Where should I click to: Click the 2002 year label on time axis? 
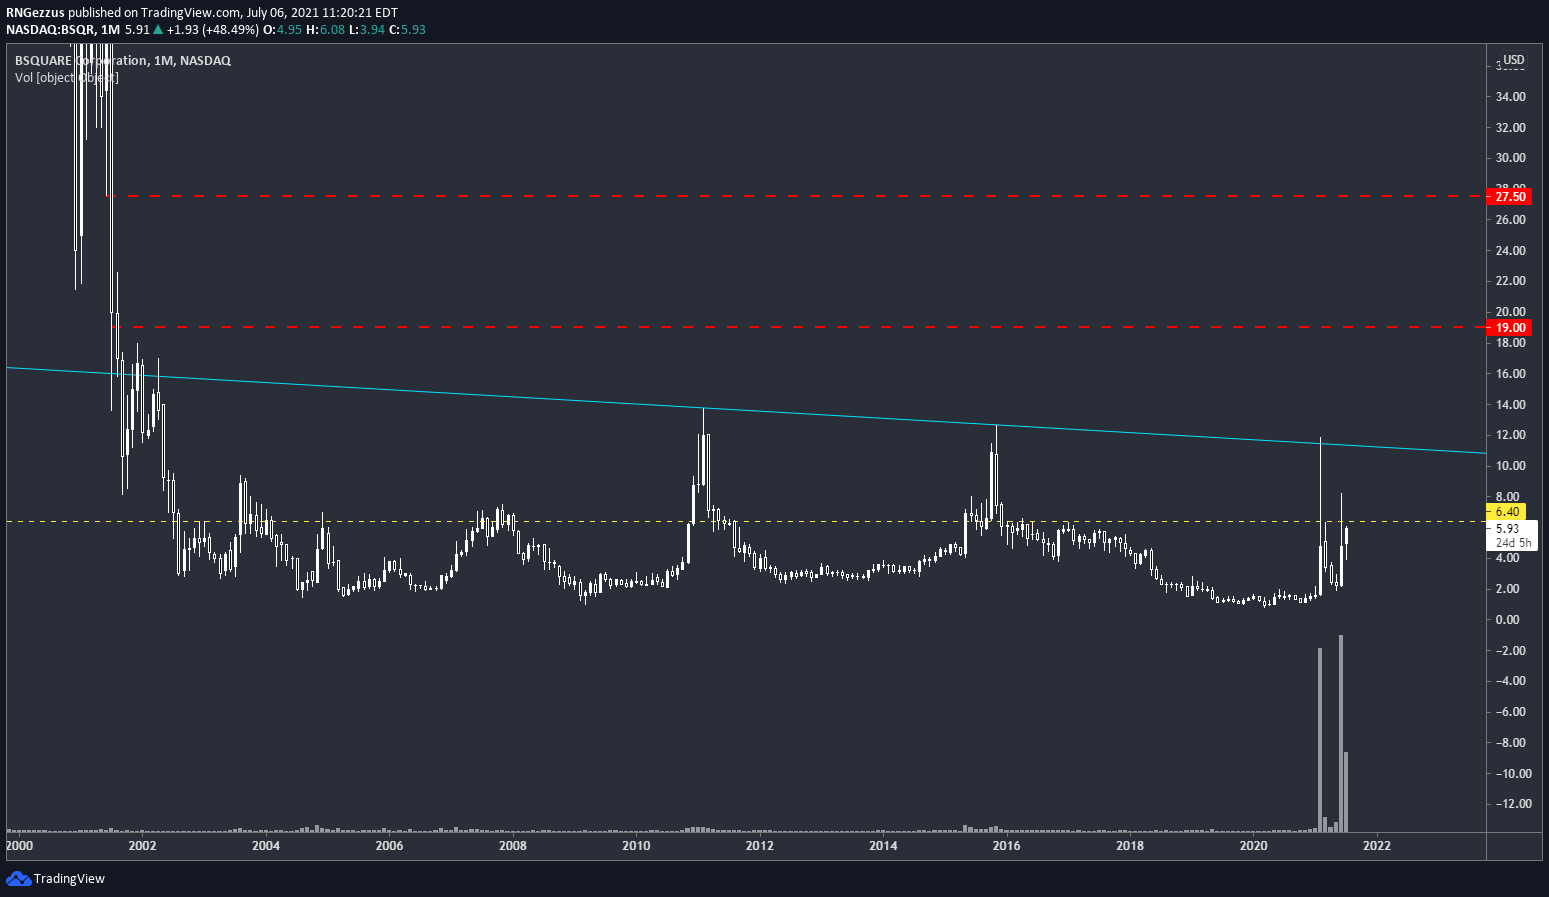[x=142, y=846]
